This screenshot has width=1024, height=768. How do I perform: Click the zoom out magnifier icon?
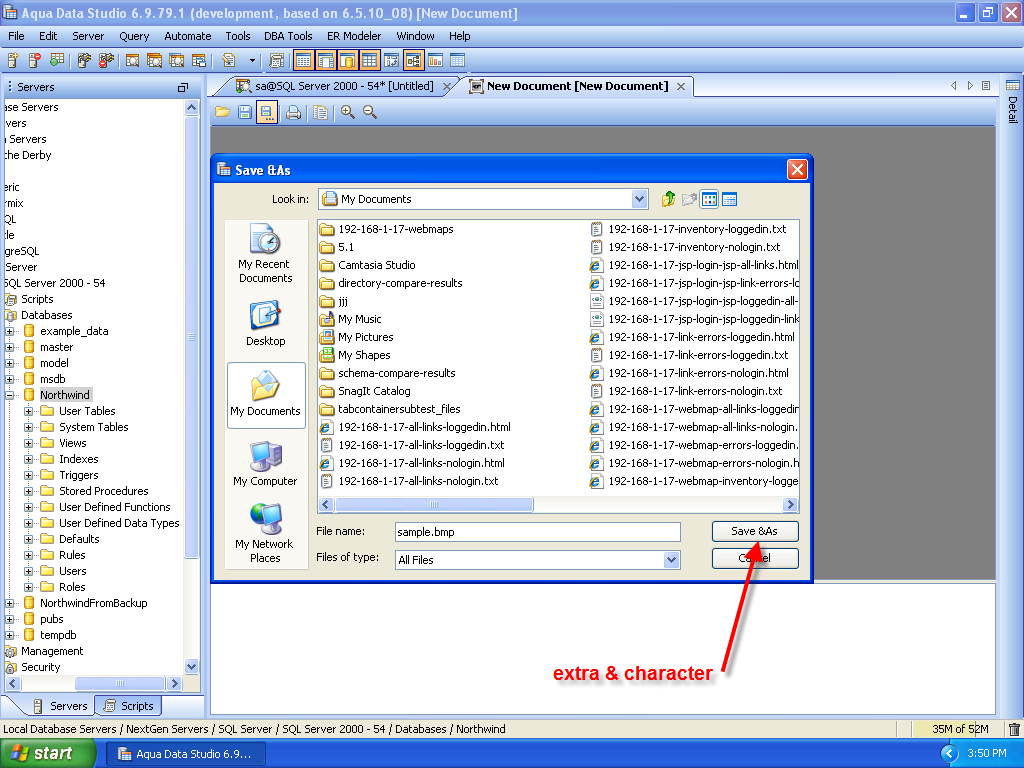click(370, 112)
